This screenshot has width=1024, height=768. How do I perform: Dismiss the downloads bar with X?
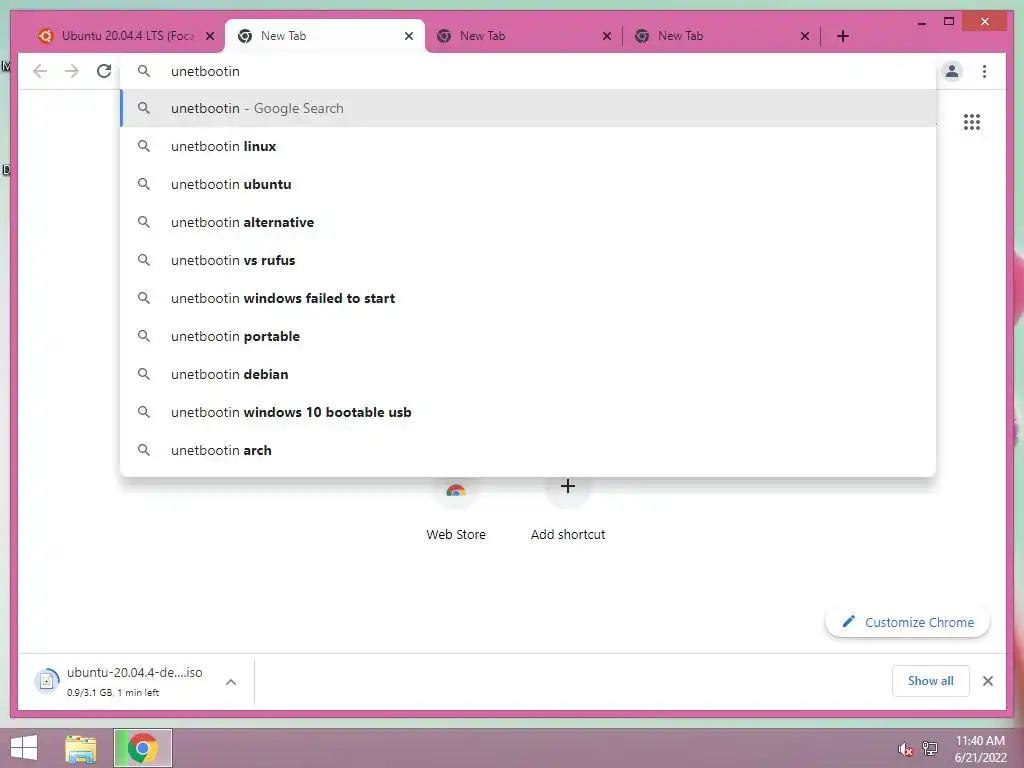987,681
